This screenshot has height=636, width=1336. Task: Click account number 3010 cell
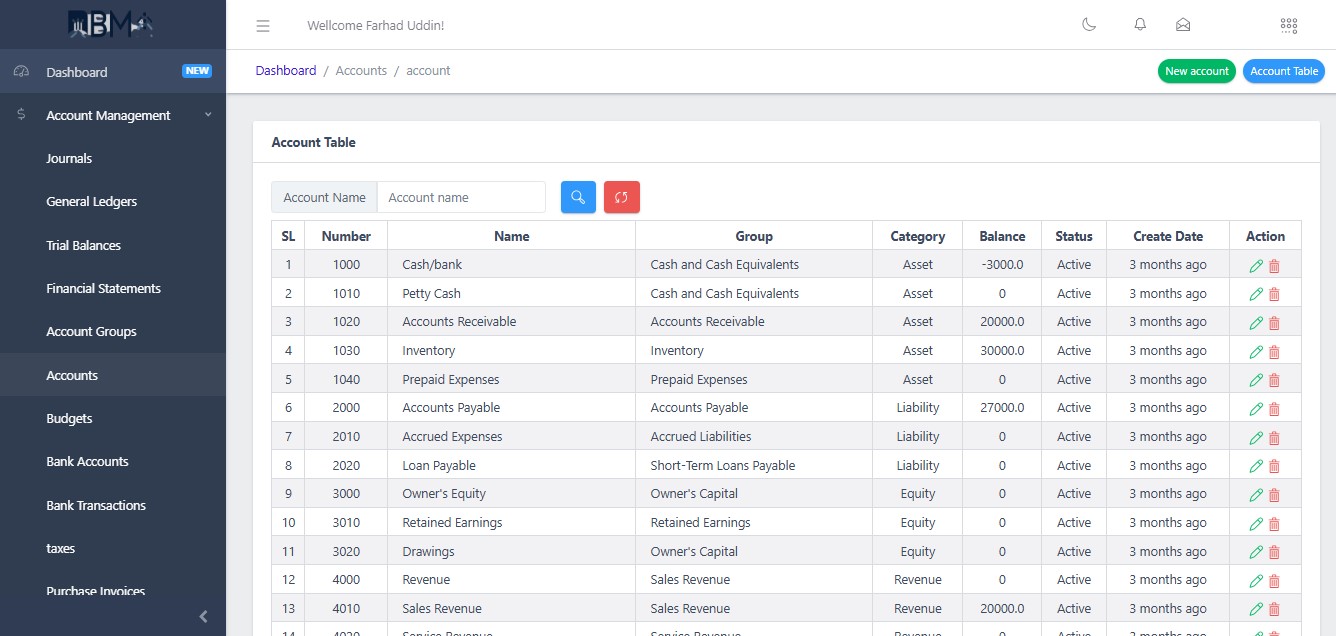346,522
